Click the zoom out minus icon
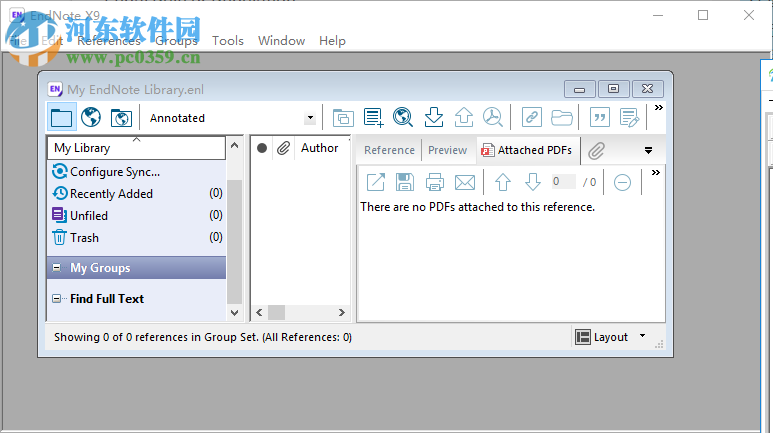The image size is (773, 433). click(x=622, y=182)
